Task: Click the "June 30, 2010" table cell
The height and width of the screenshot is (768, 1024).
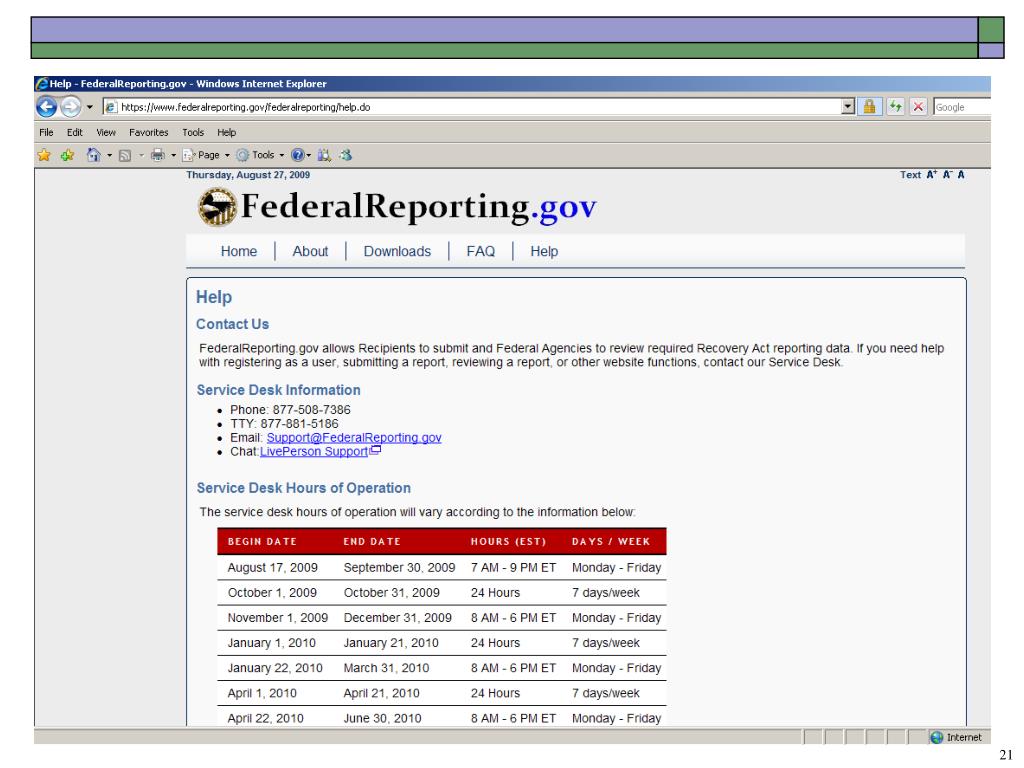Action: (x=383, y=718)
